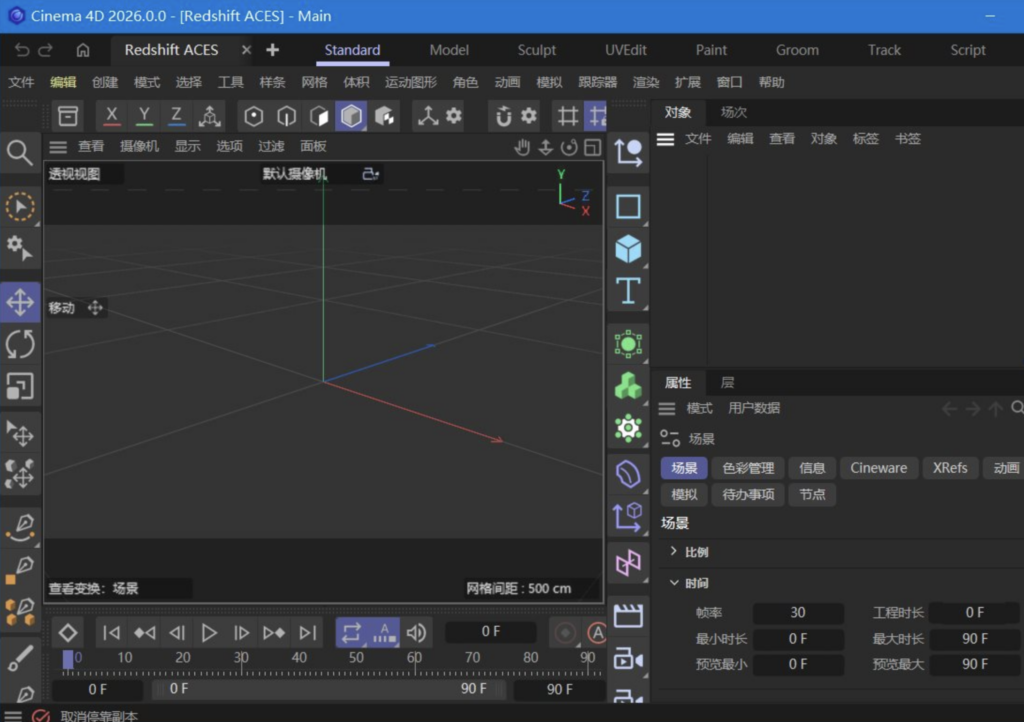Switch to Polygons mode
The image size is (1024, 722).
(319, 116)
